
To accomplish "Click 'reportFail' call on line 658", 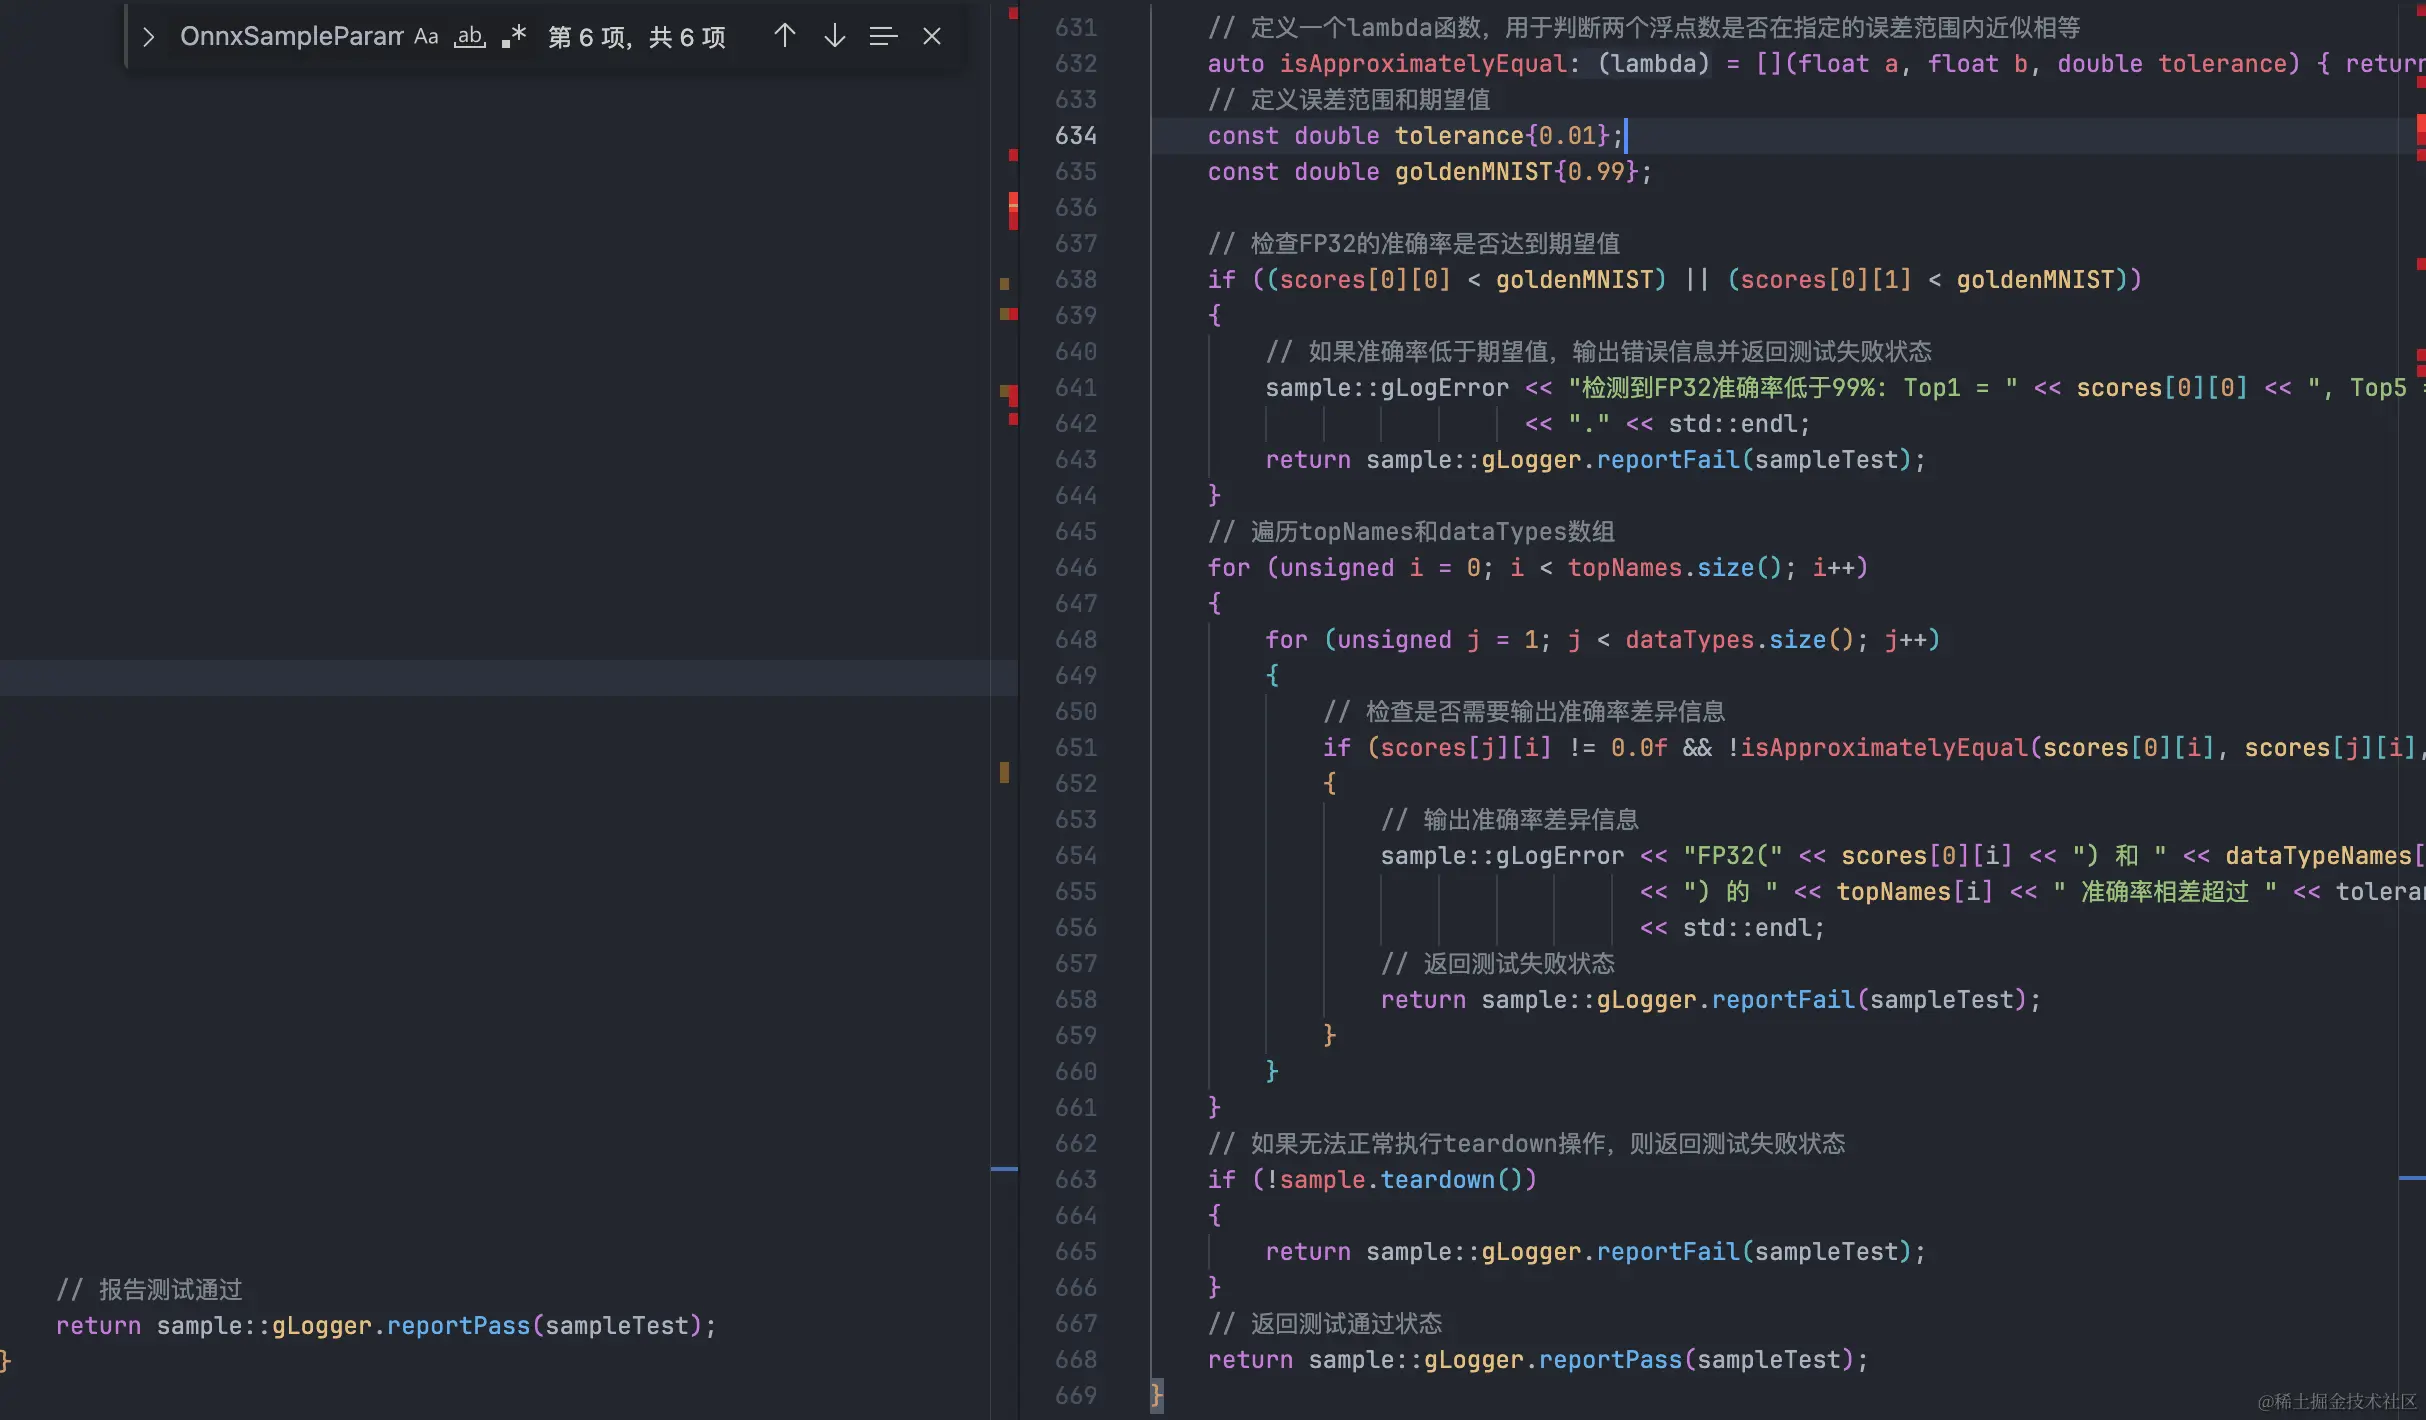I will (x=1783, y=999).
